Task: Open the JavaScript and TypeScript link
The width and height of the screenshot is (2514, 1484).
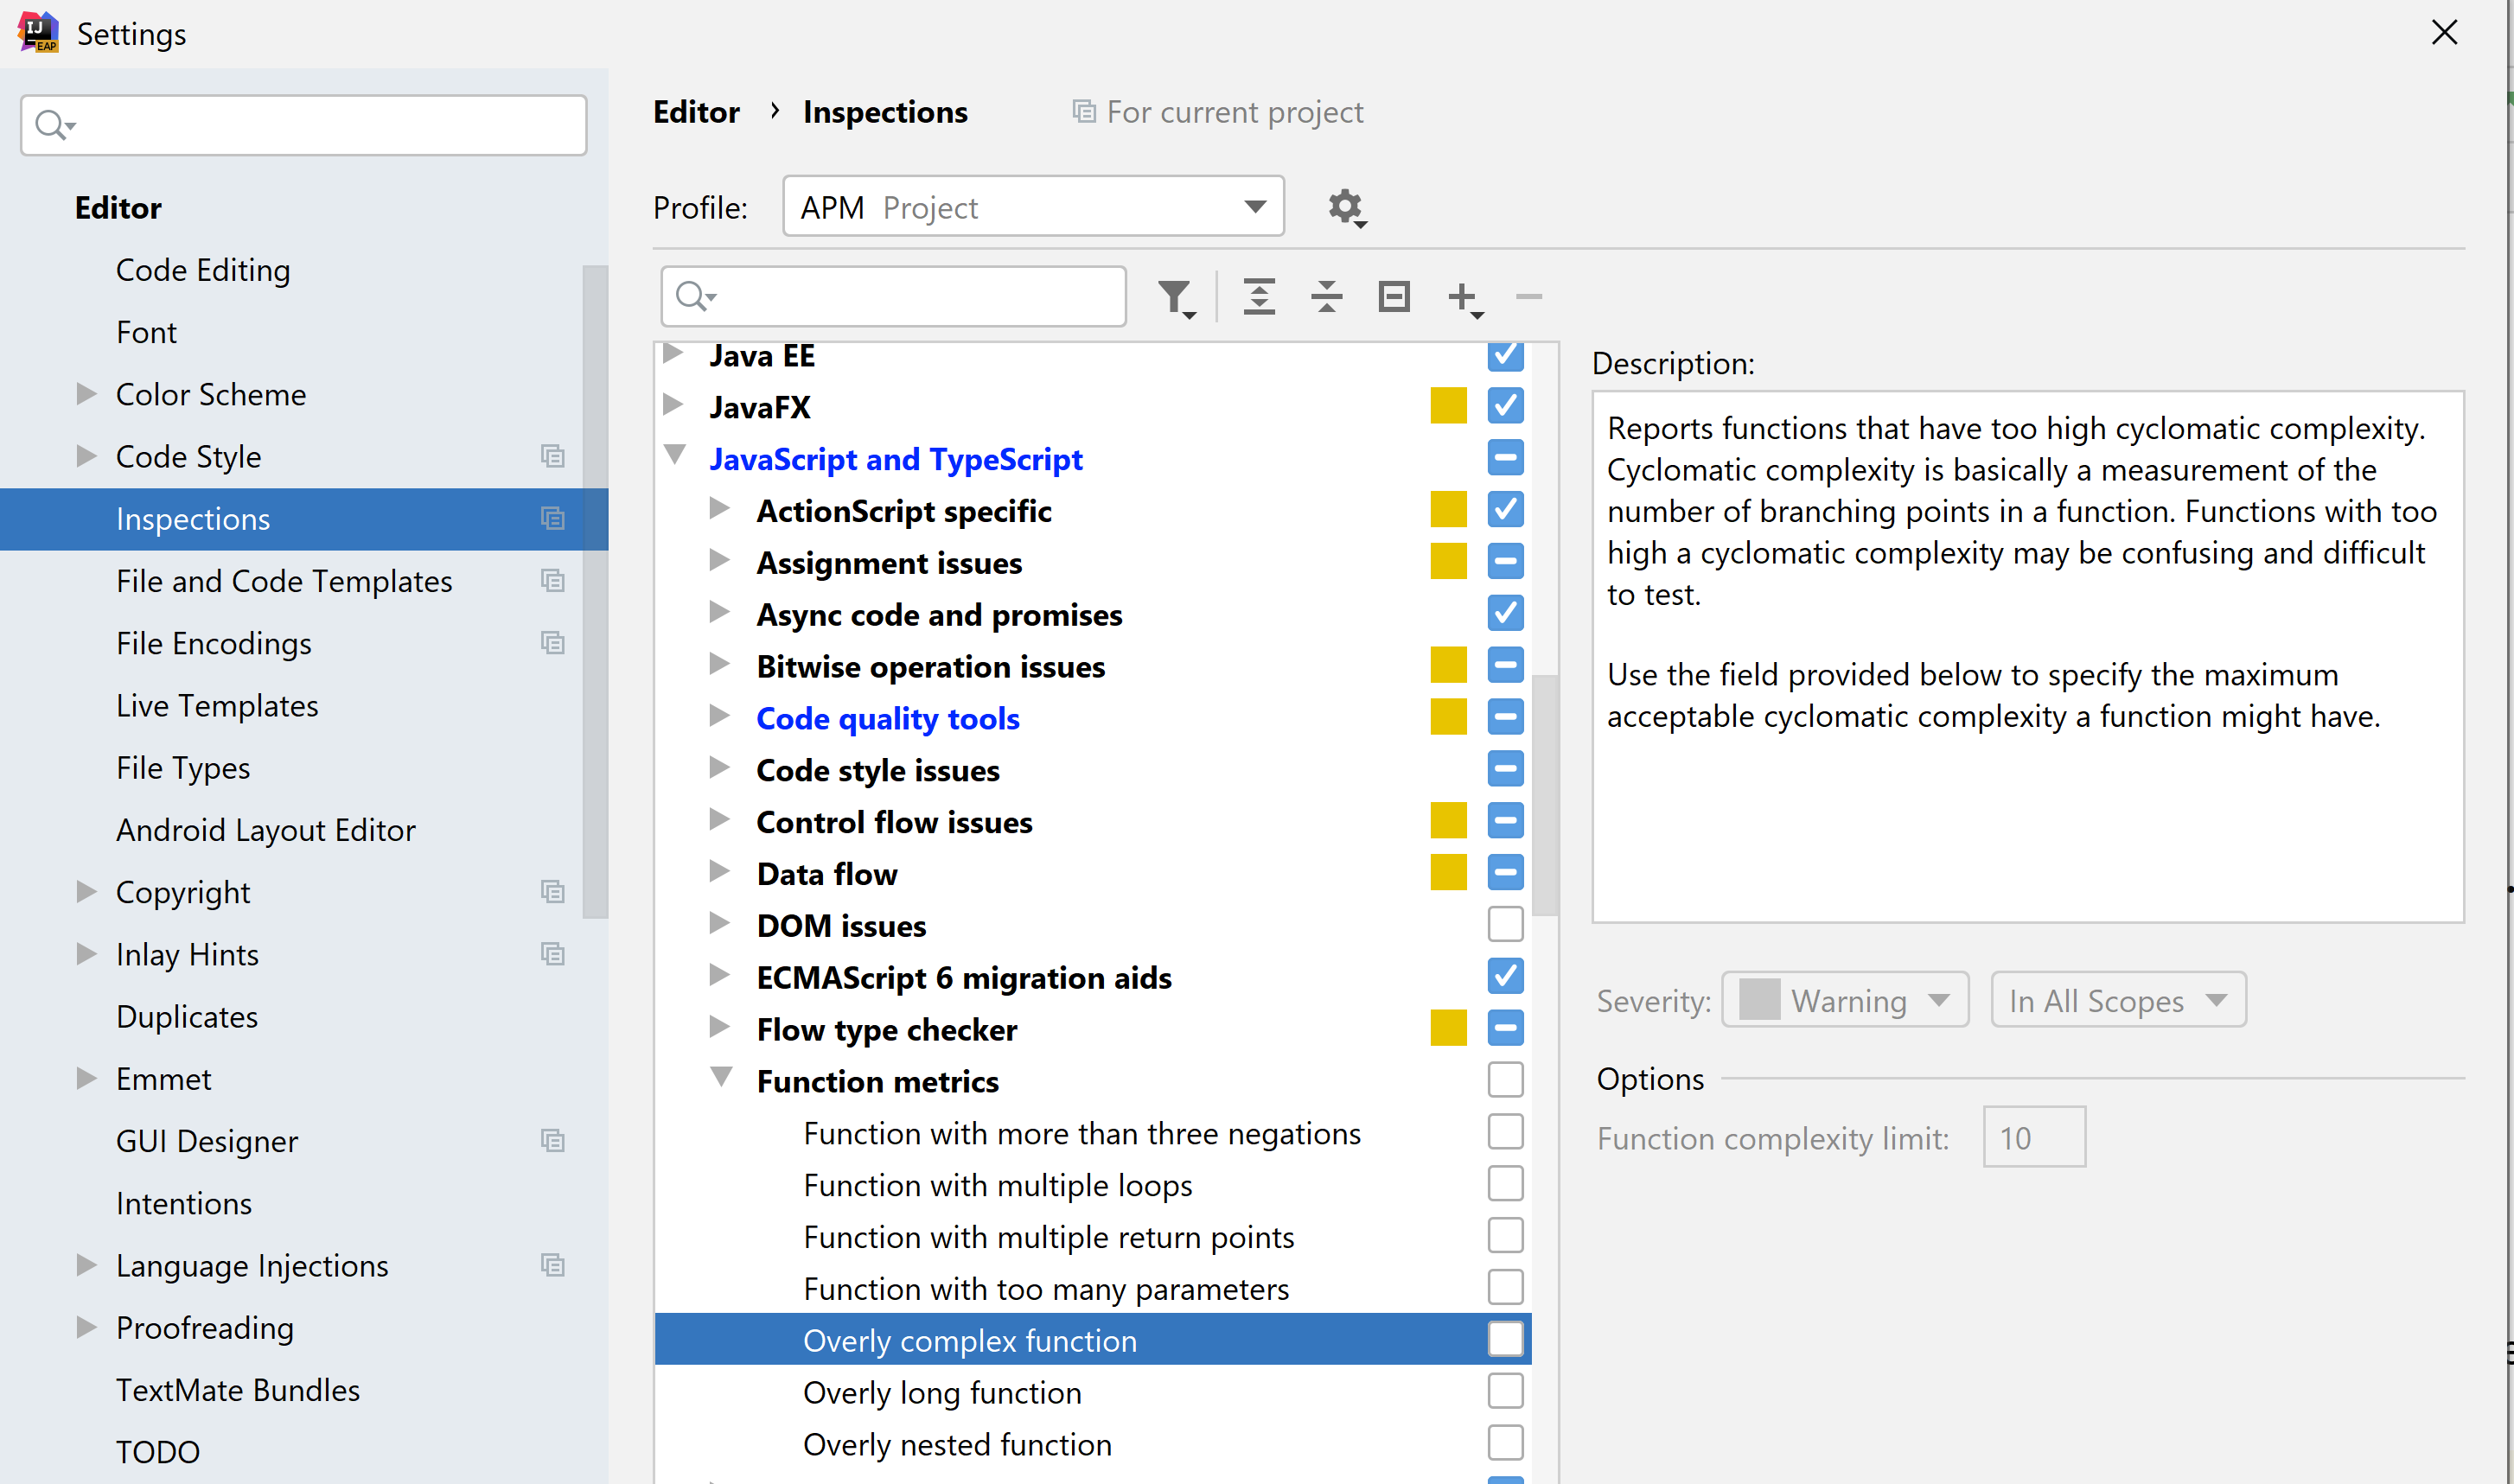Action: click(895, 459)
